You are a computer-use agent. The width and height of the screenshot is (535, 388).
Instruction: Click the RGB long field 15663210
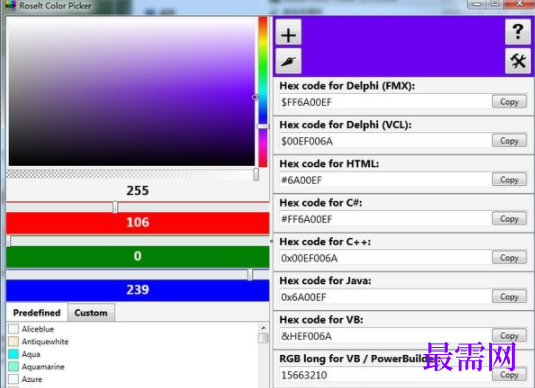[385, 375]
